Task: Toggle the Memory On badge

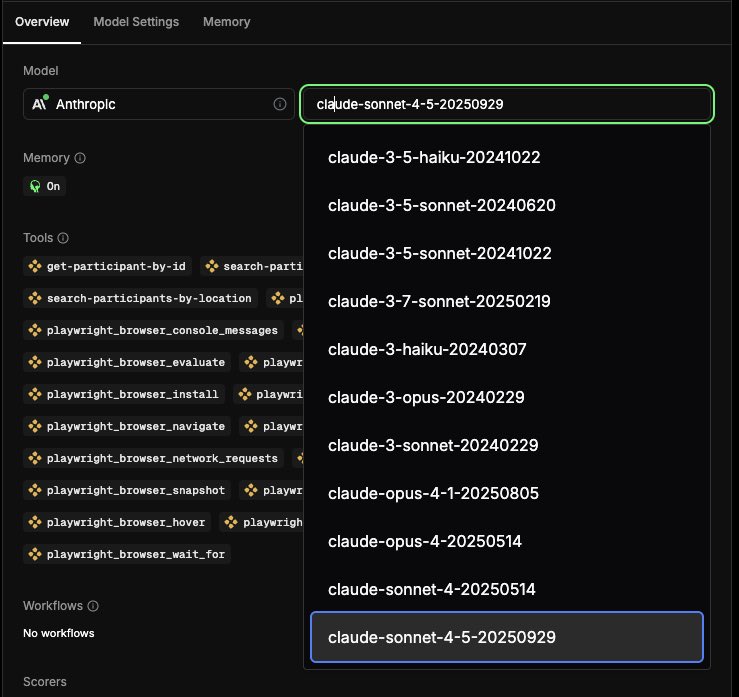Action: pos(44,186)
